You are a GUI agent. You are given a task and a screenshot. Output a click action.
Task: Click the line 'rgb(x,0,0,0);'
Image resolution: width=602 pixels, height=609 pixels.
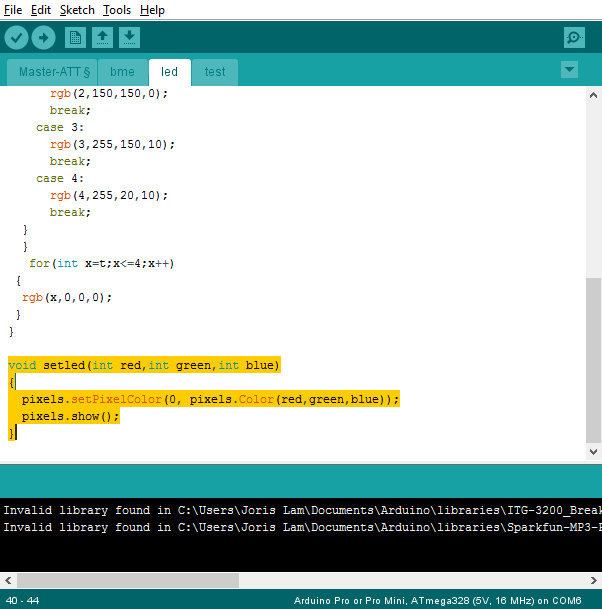click(x=67, y=298)
